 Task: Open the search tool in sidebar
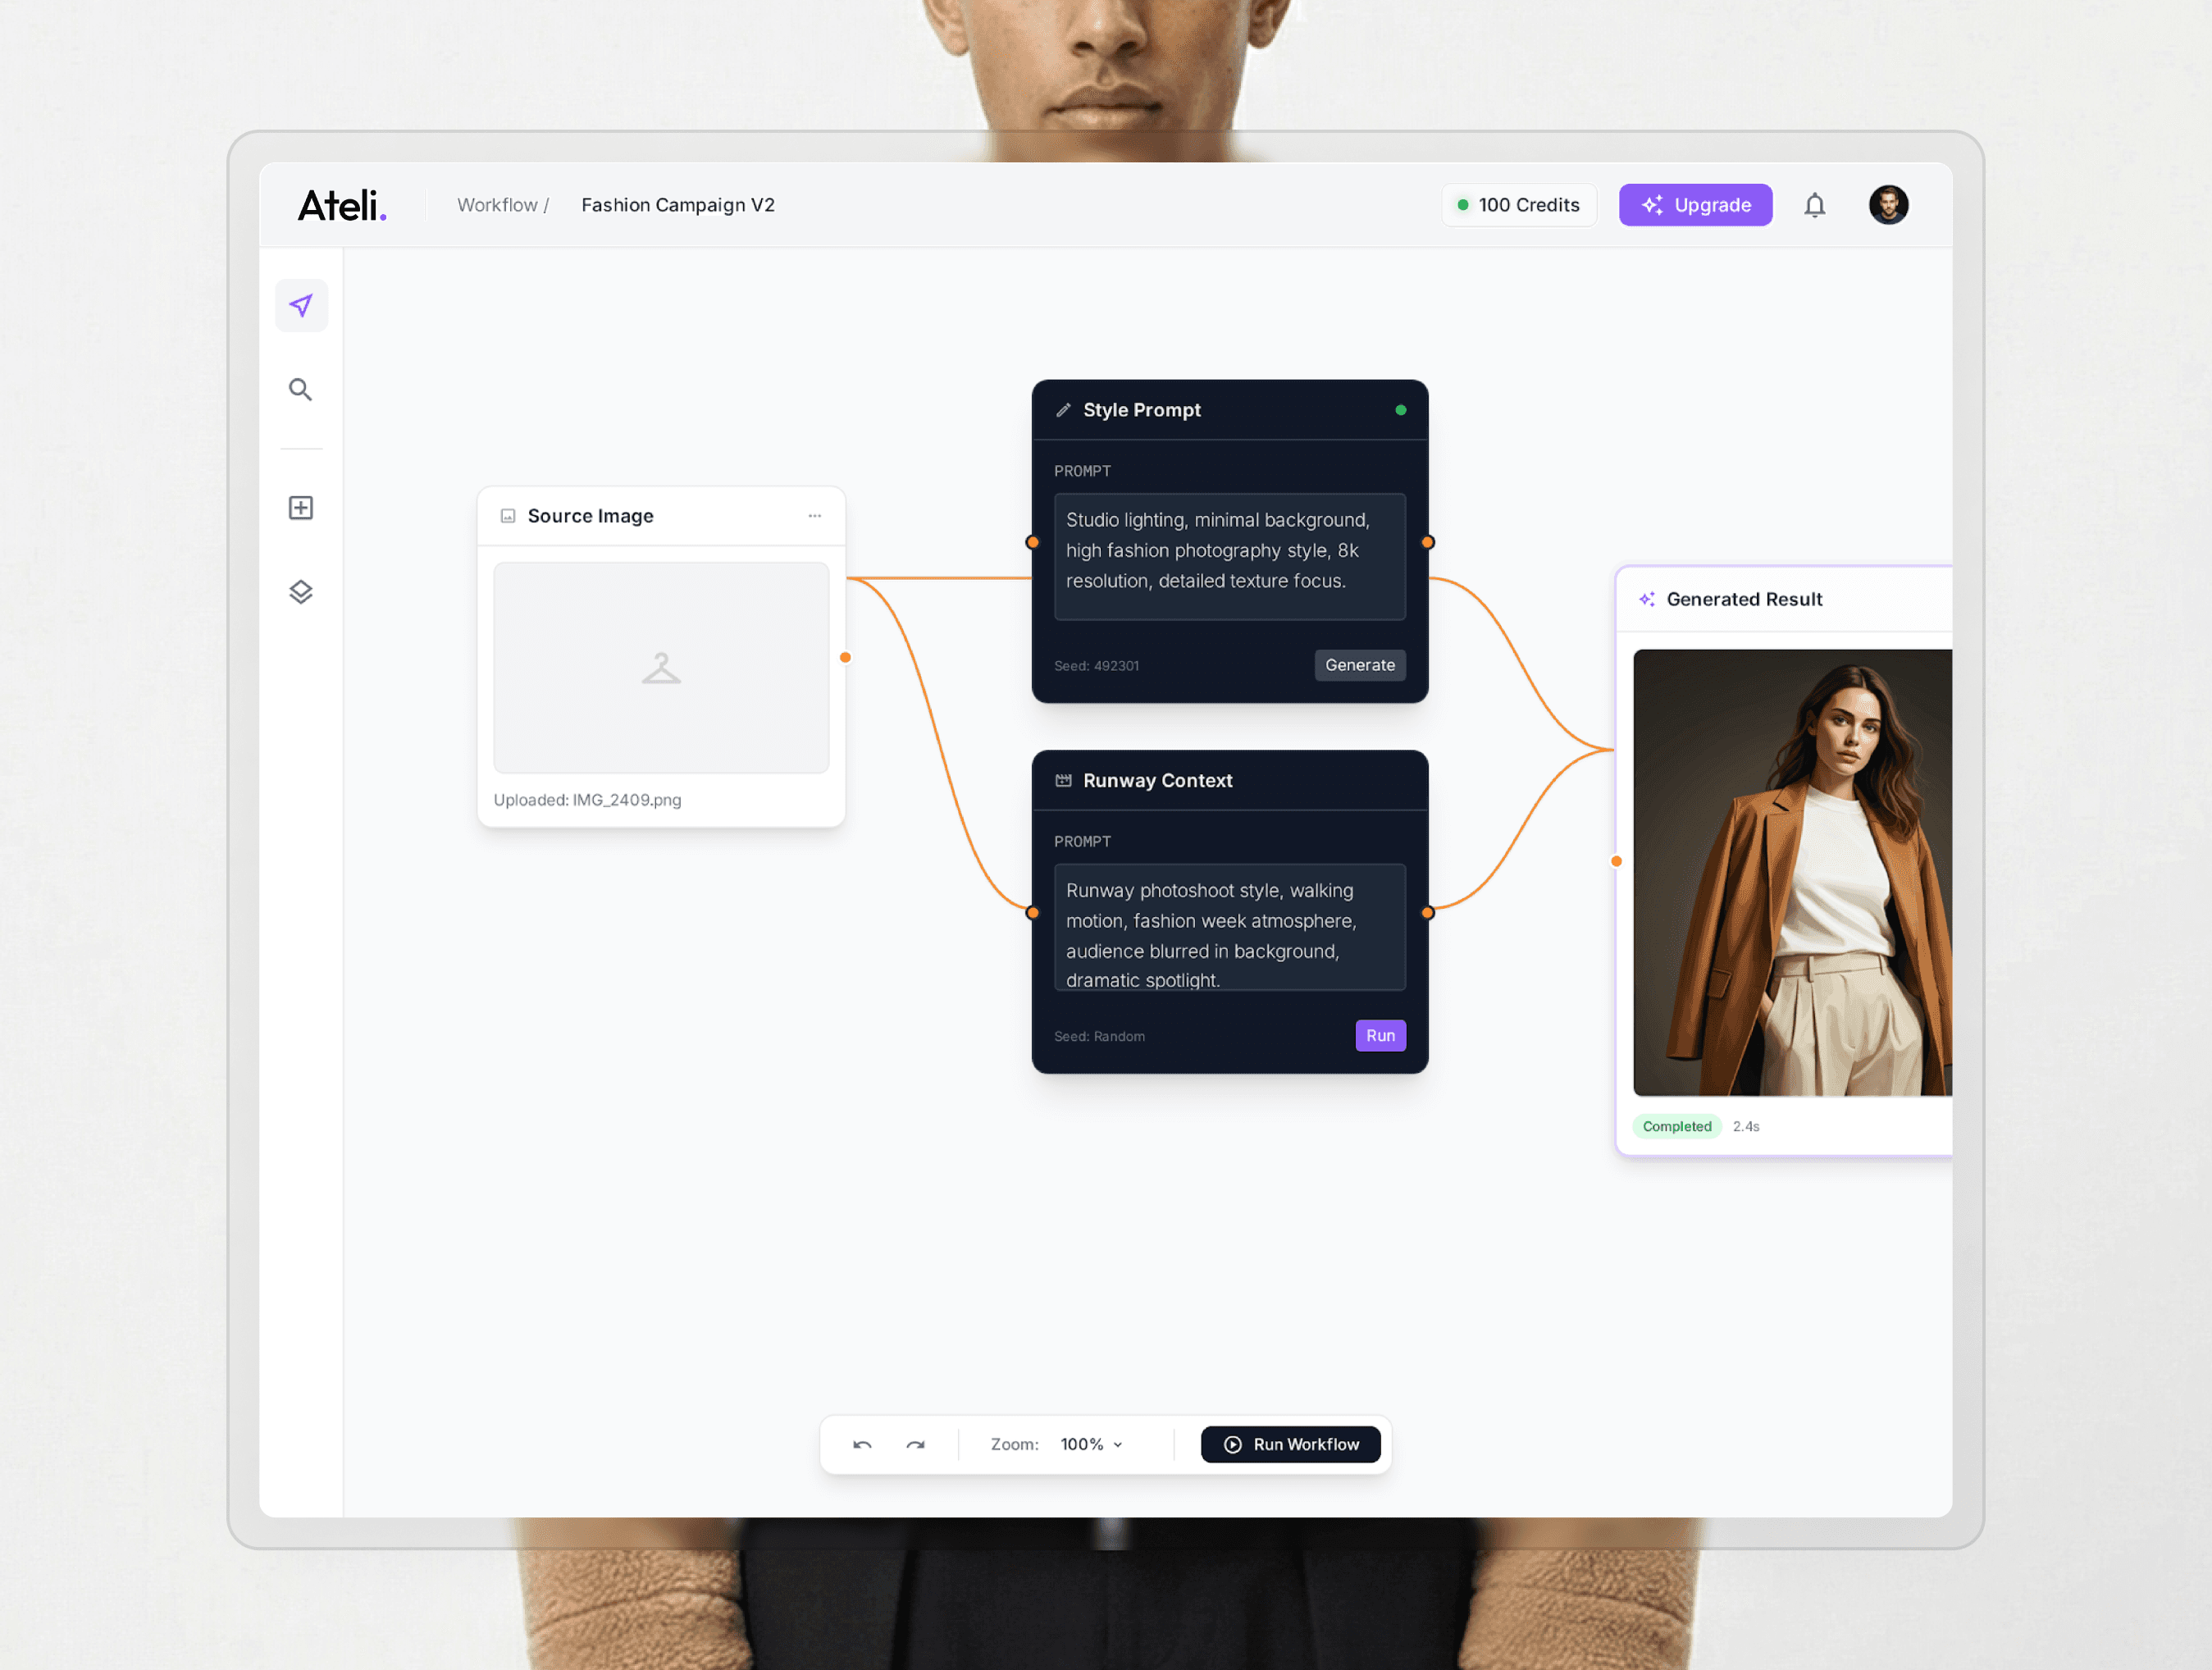click(x=300, y=389)
